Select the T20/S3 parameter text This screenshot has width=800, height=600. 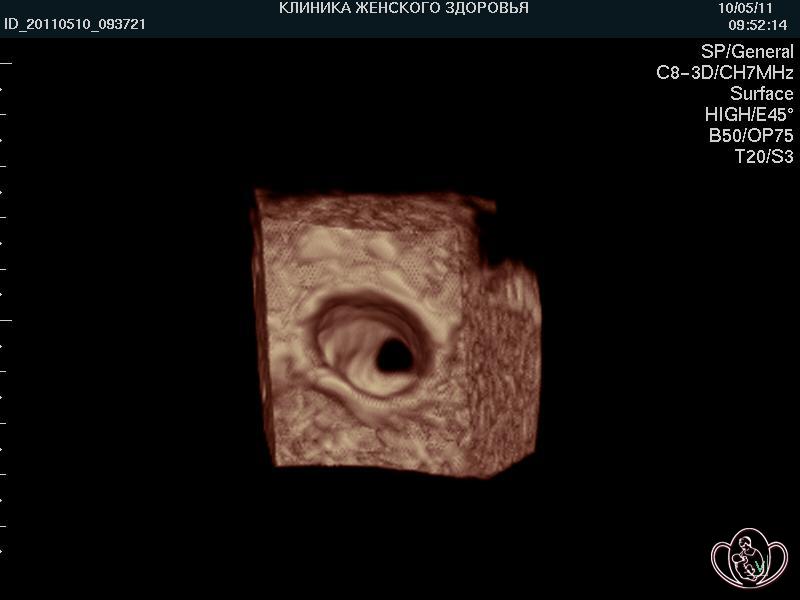pyautogui.click(x=764, y=156)
